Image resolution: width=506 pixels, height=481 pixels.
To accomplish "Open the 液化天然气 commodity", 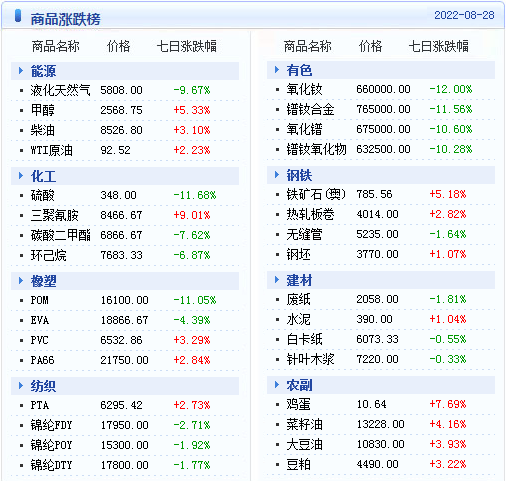I will [60, 90].
